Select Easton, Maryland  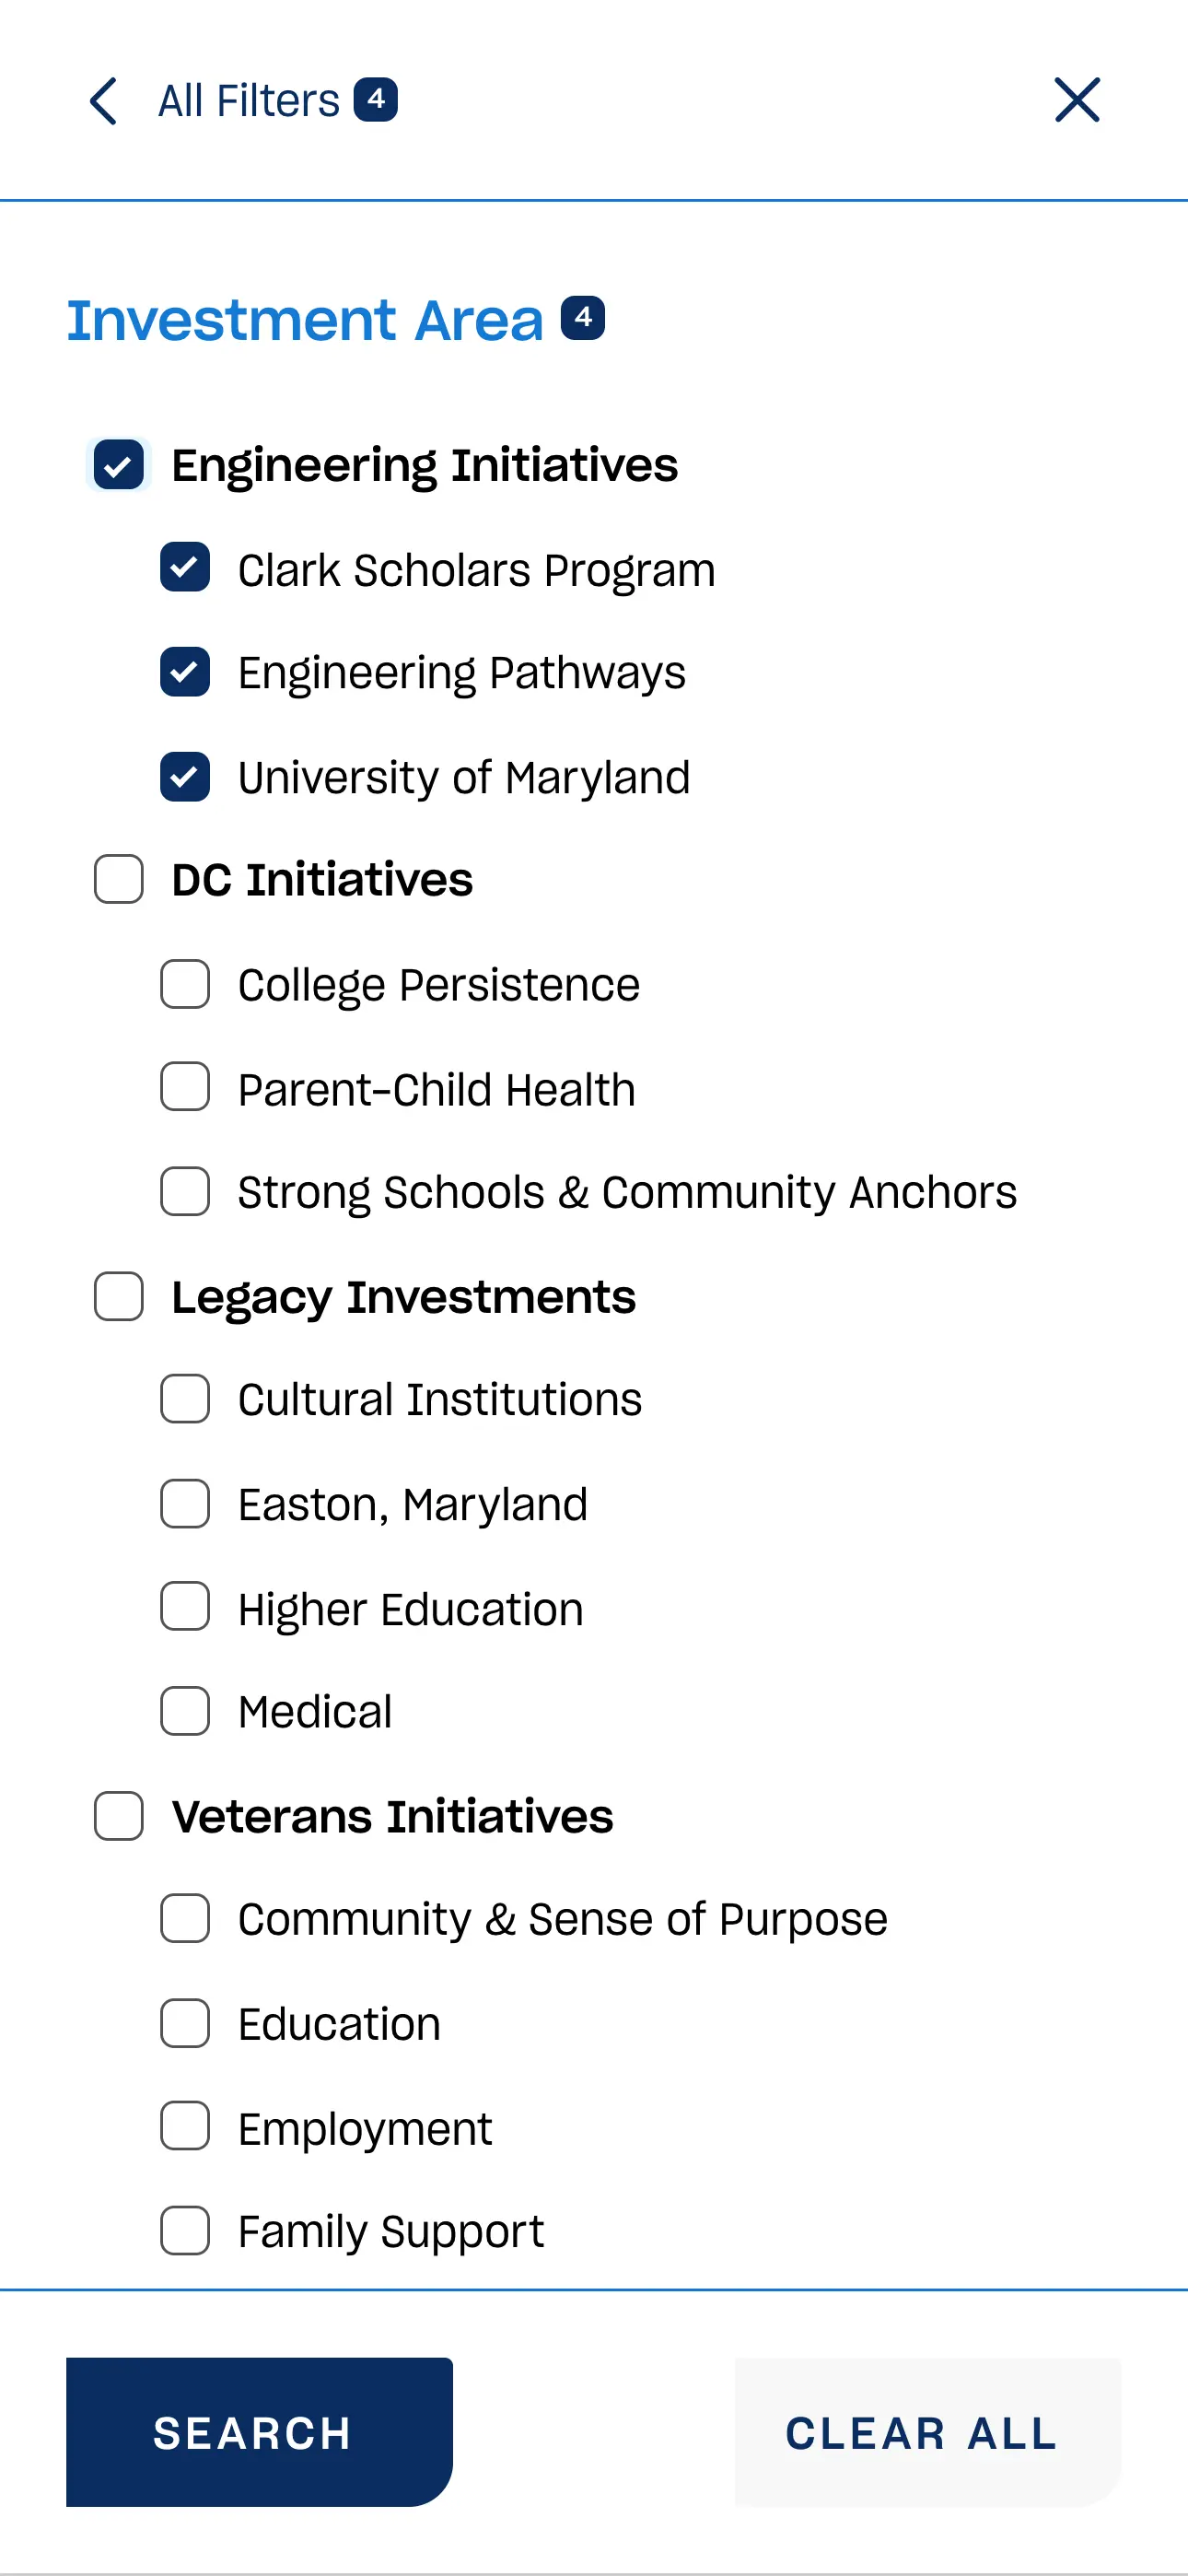point(185,1504)
